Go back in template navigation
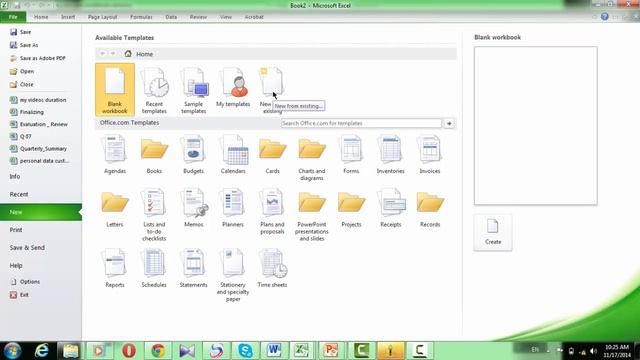 click(x=102, y=53)
